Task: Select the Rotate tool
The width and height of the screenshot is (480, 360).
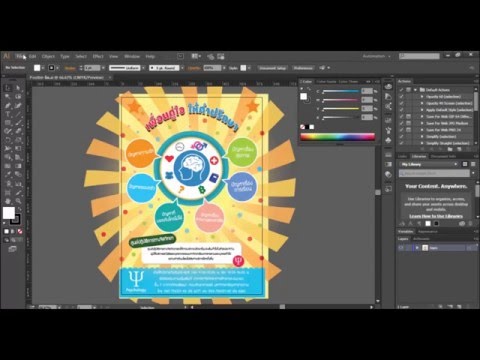Action: coord(8,140)
